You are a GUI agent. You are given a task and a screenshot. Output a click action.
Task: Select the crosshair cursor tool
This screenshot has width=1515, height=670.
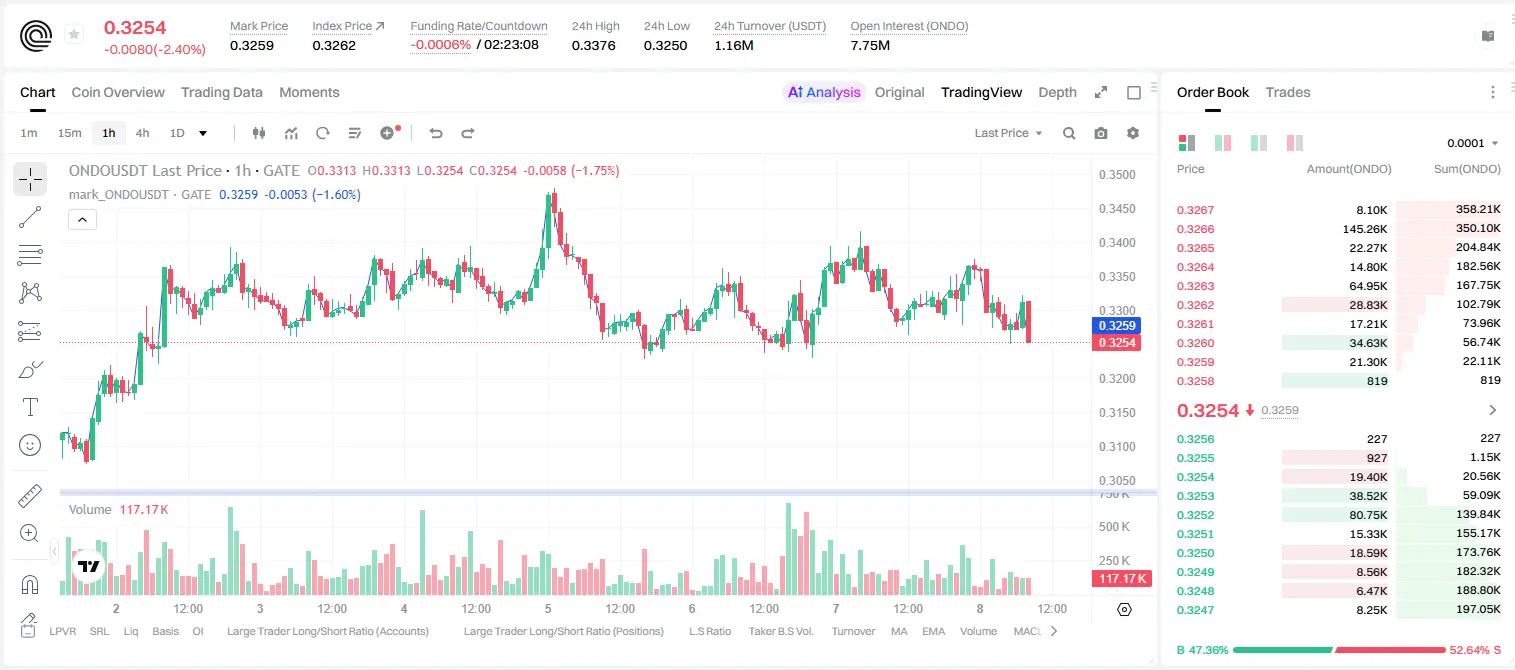(30, 179)
